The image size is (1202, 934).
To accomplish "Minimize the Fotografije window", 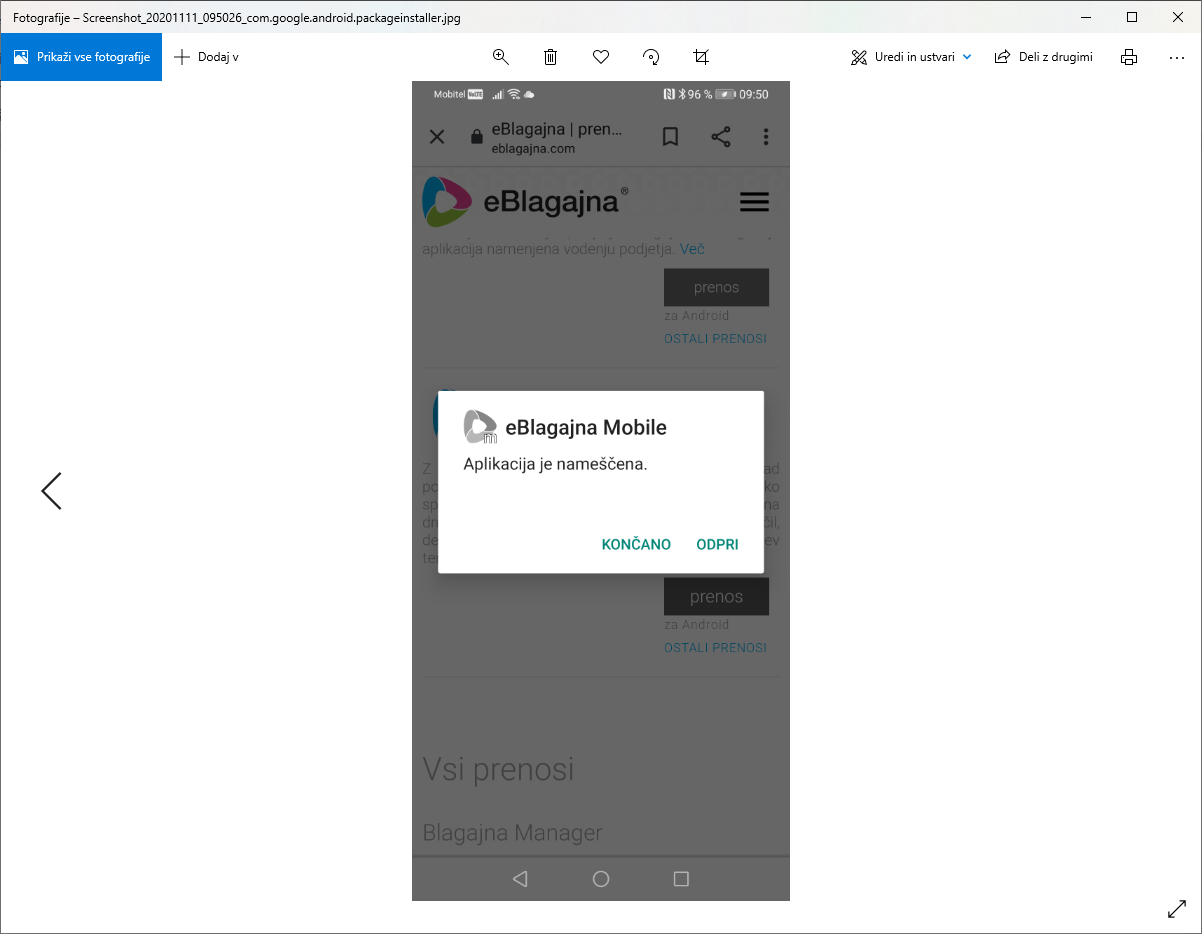I will (x=1086, y=17).
